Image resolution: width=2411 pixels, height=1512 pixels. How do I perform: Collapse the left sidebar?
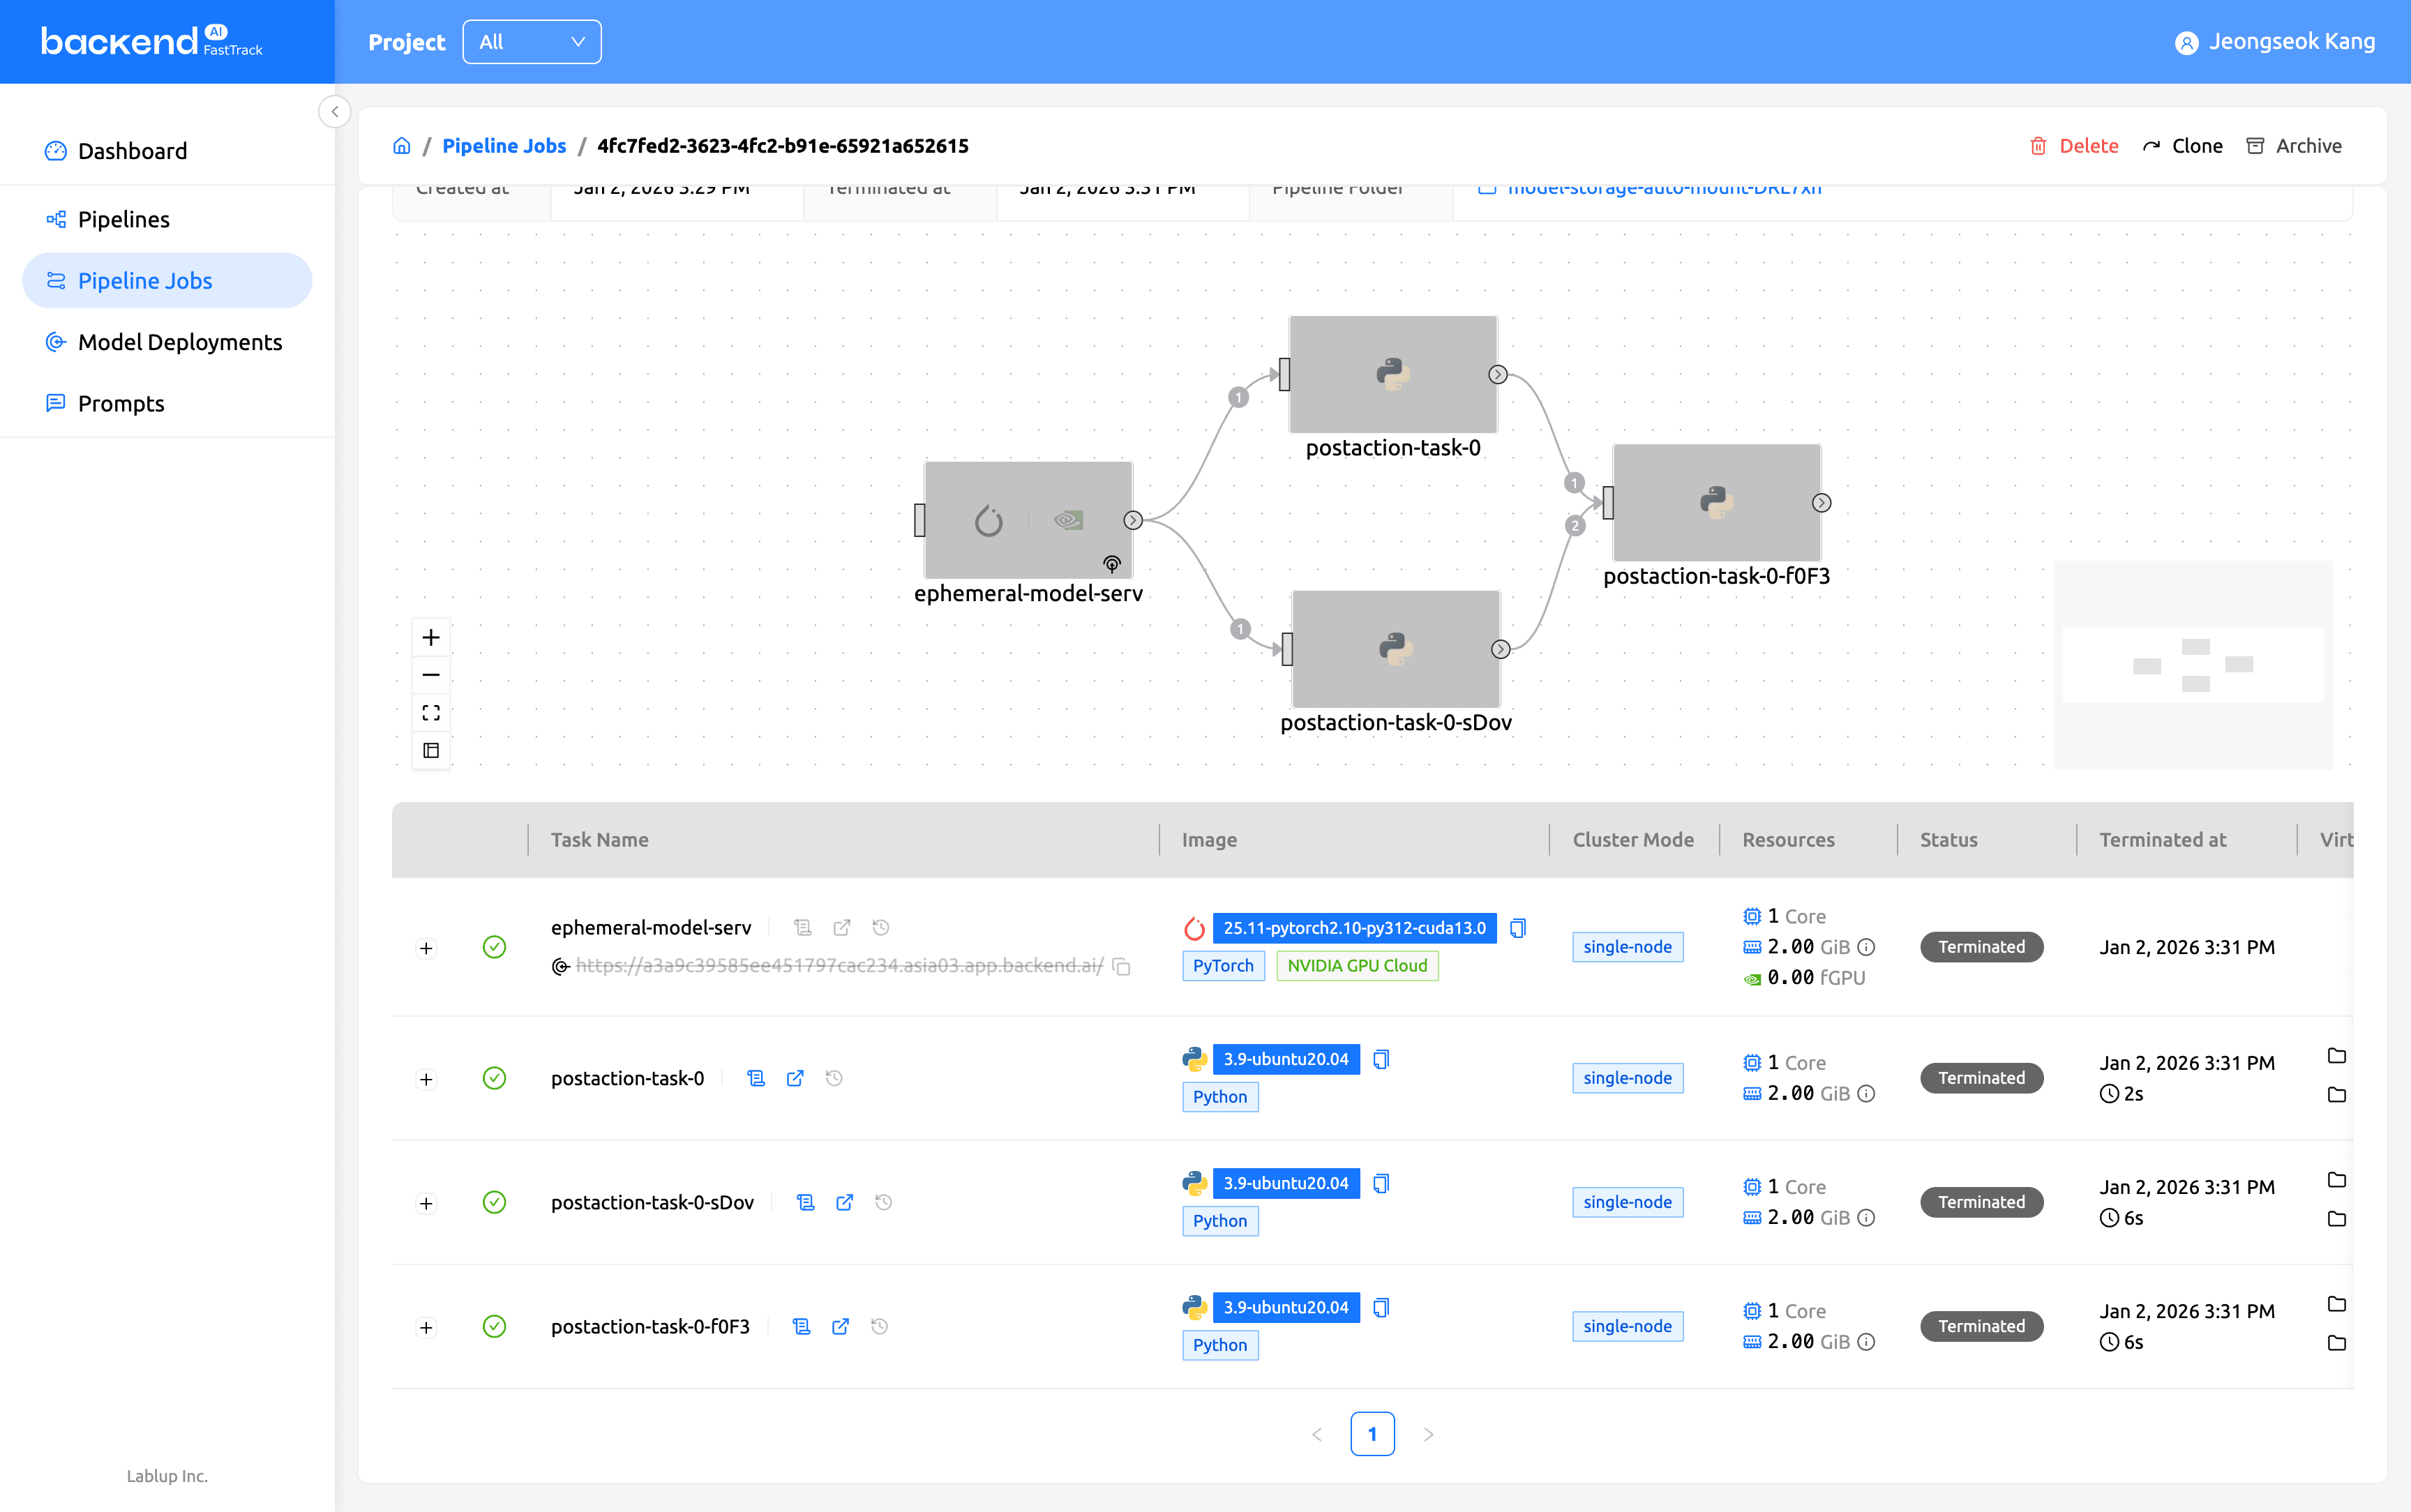[x=335, y=112]
